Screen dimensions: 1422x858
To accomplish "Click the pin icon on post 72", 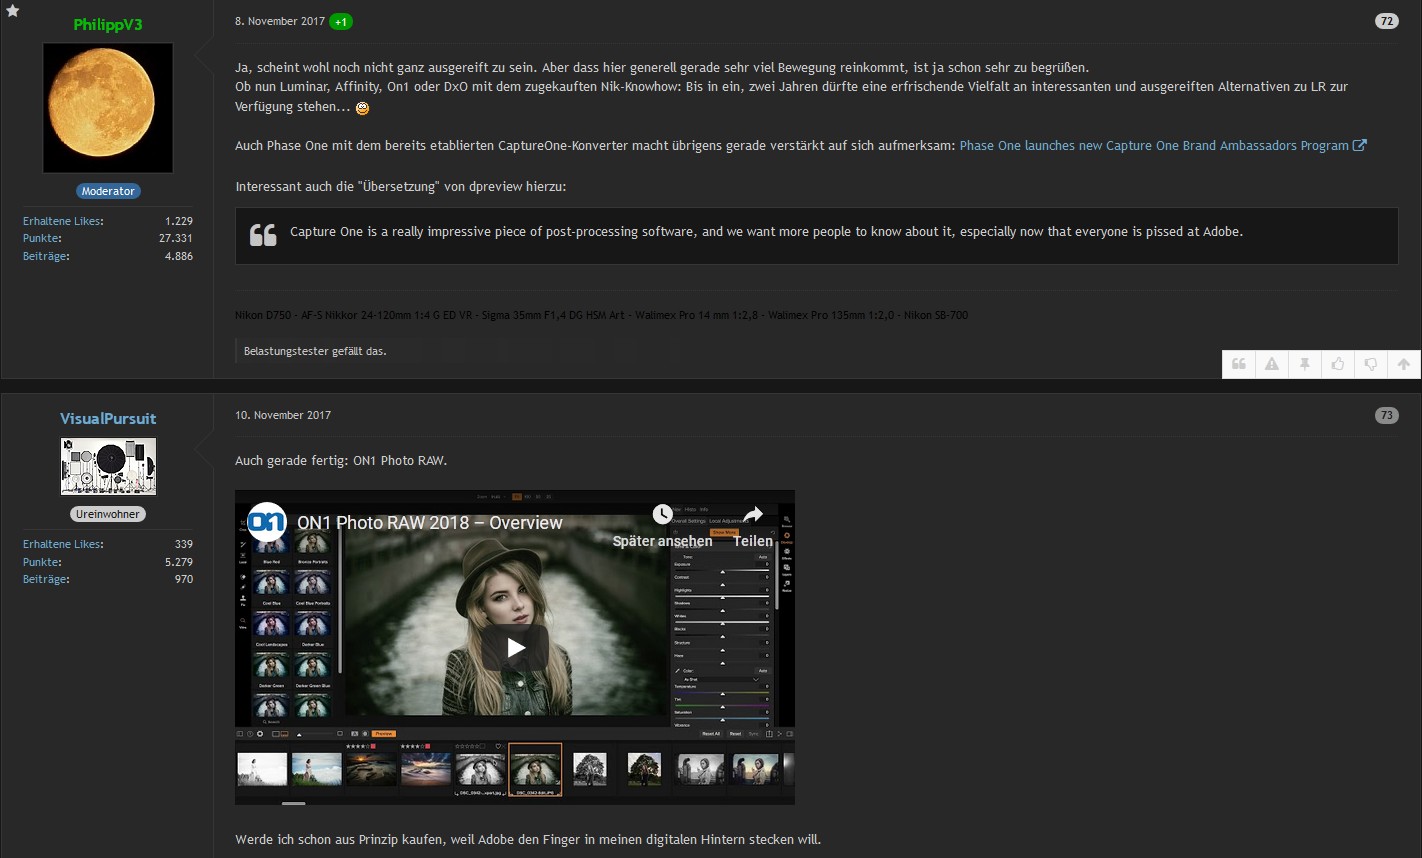I will (x=1305, y=365).
